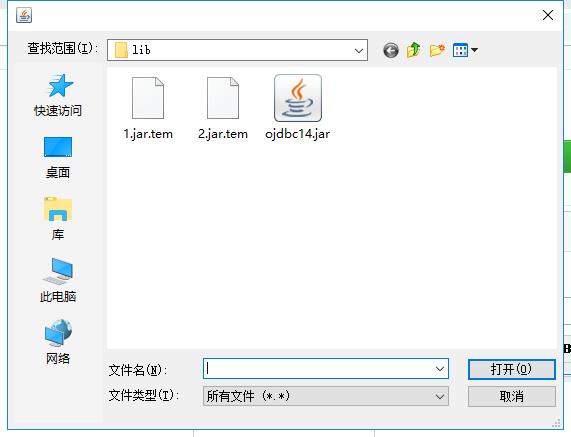Screen dimensions: 571x437
Task: Expand the view menu's small arrow
Action: pyautogui.click(x=474, y=50)
